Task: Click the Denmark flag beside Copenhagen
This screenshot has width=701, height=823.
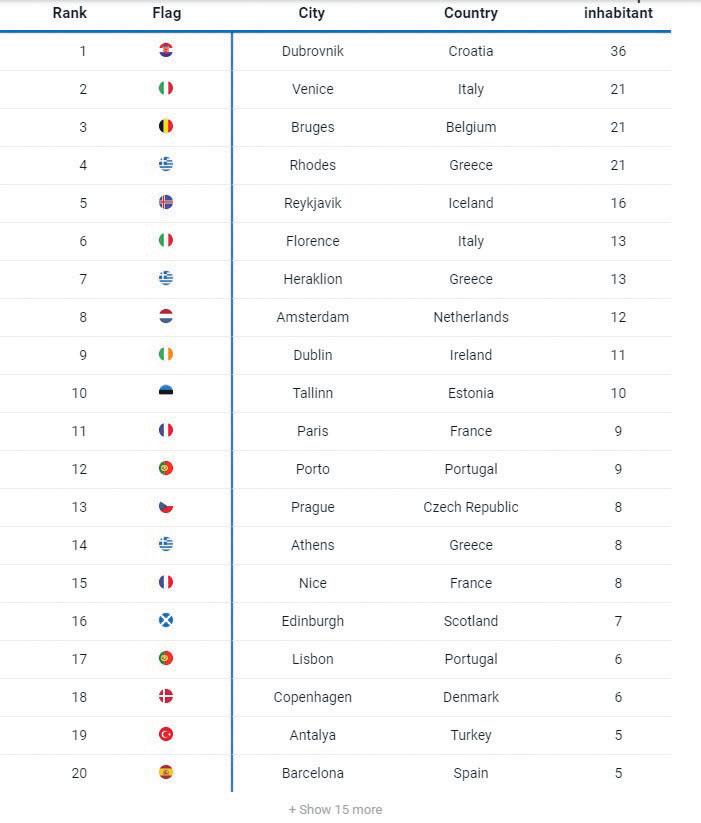Action: (166, 697)
